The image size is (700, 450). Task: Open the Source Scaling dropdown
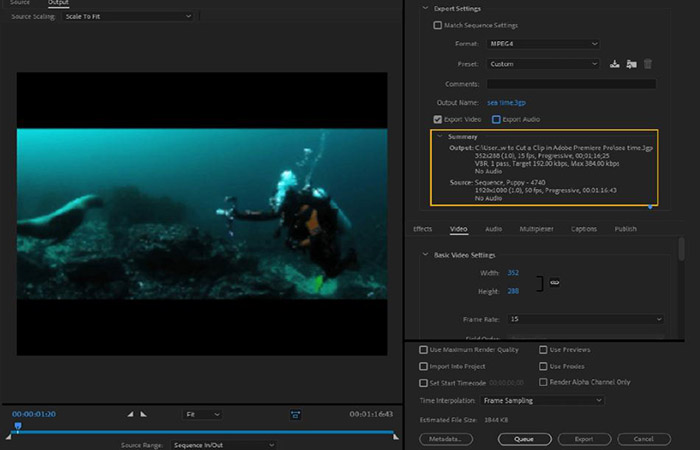tap(128, 17)
